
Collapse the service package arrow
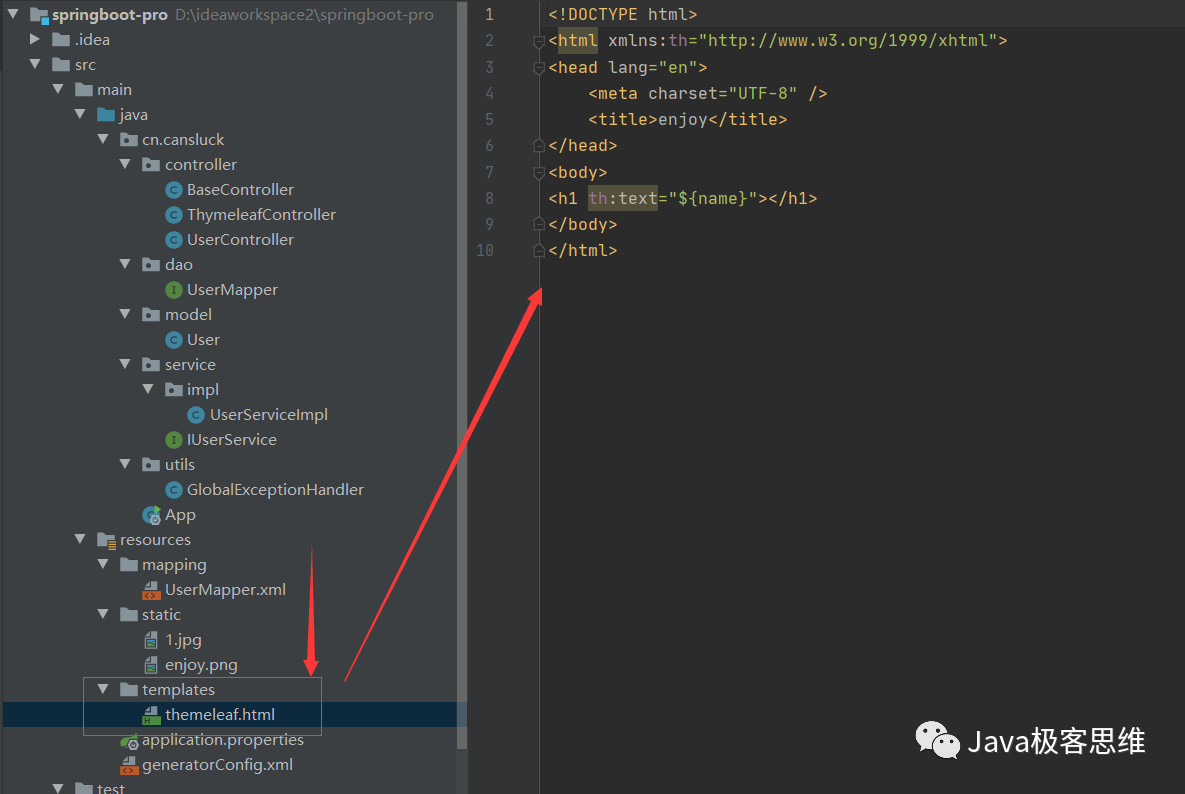125,364
